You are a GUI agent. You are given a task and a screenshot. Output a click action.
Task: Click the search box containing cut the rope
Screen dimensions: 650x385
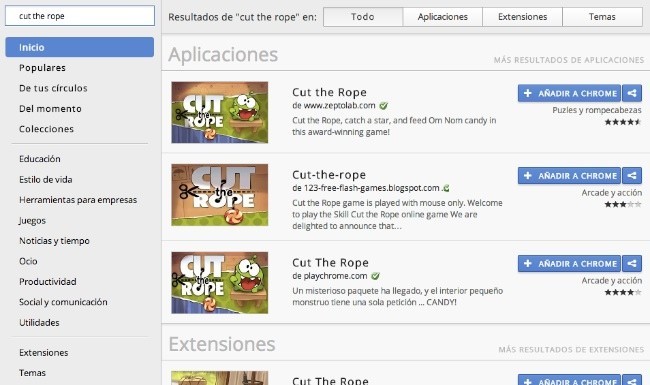click(80, 16)
